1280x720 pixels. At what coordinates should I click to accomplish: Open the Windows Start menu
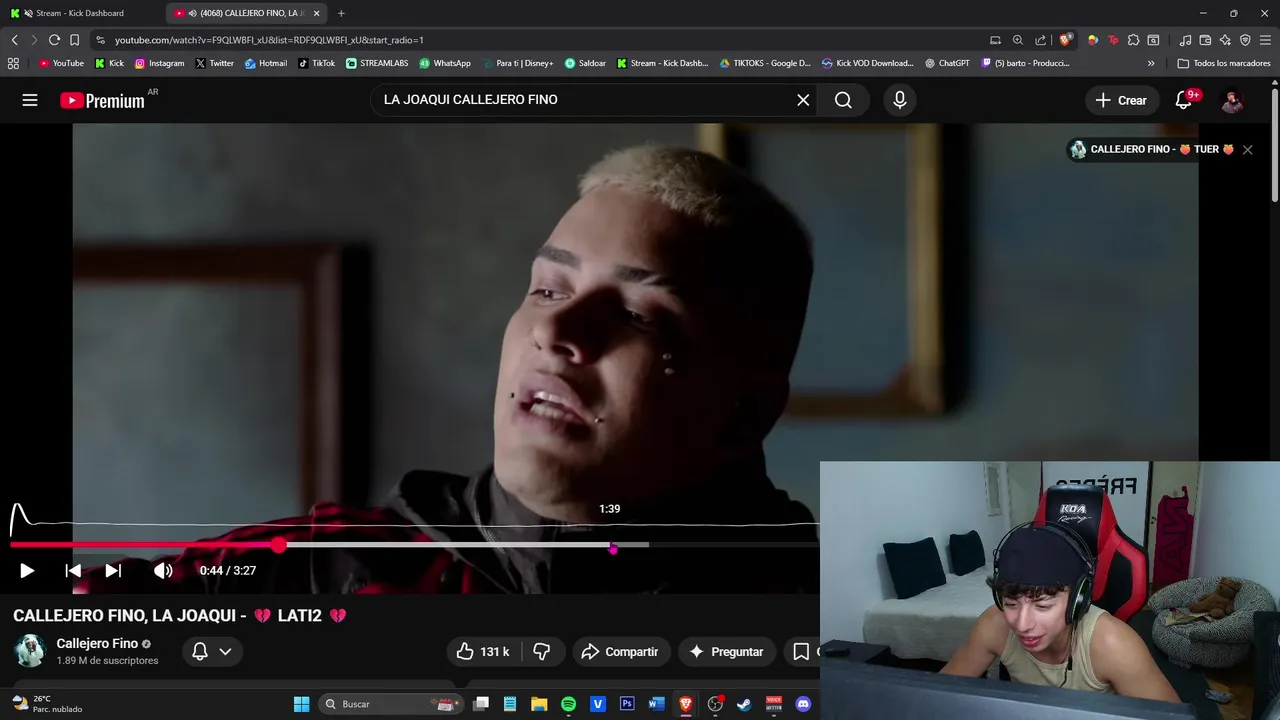(301, 704)
